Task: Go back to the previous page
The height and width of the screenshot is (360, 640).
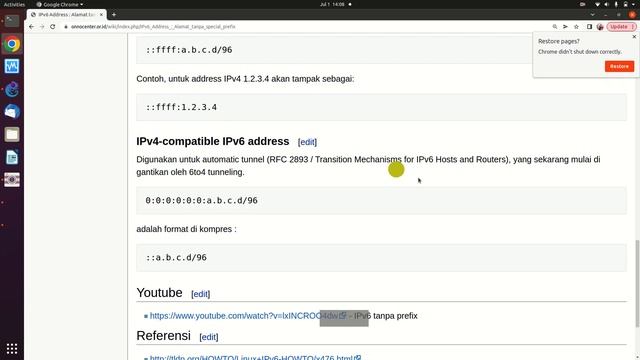Action: 31,27
